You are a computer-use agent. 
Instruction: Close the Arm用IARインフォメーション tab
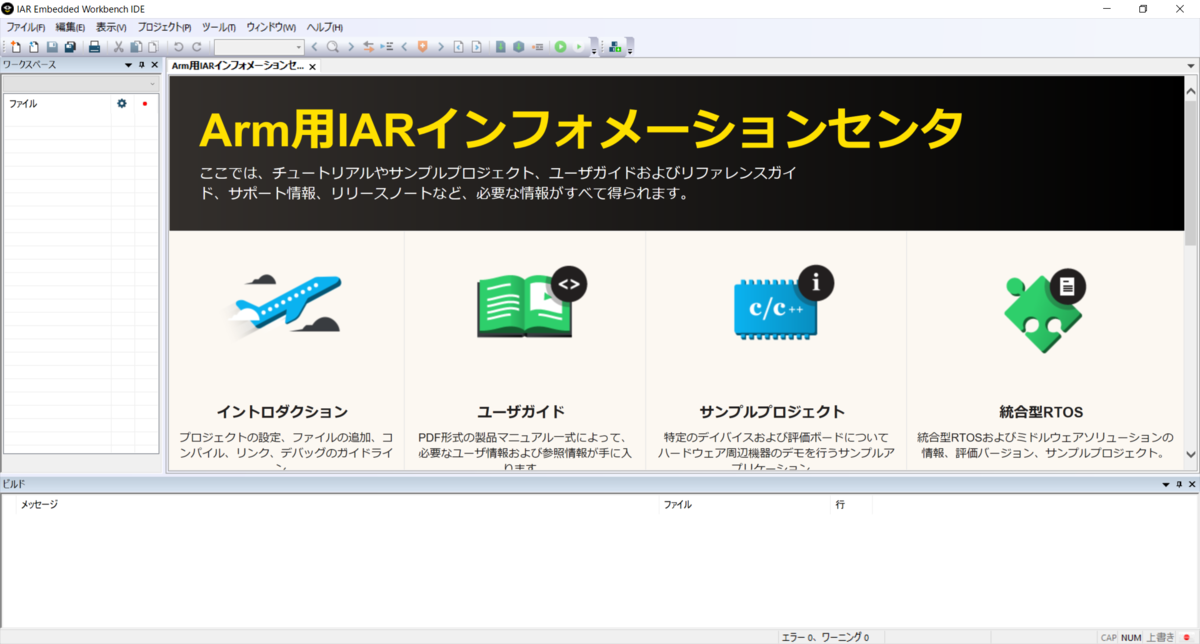point(312,67)
